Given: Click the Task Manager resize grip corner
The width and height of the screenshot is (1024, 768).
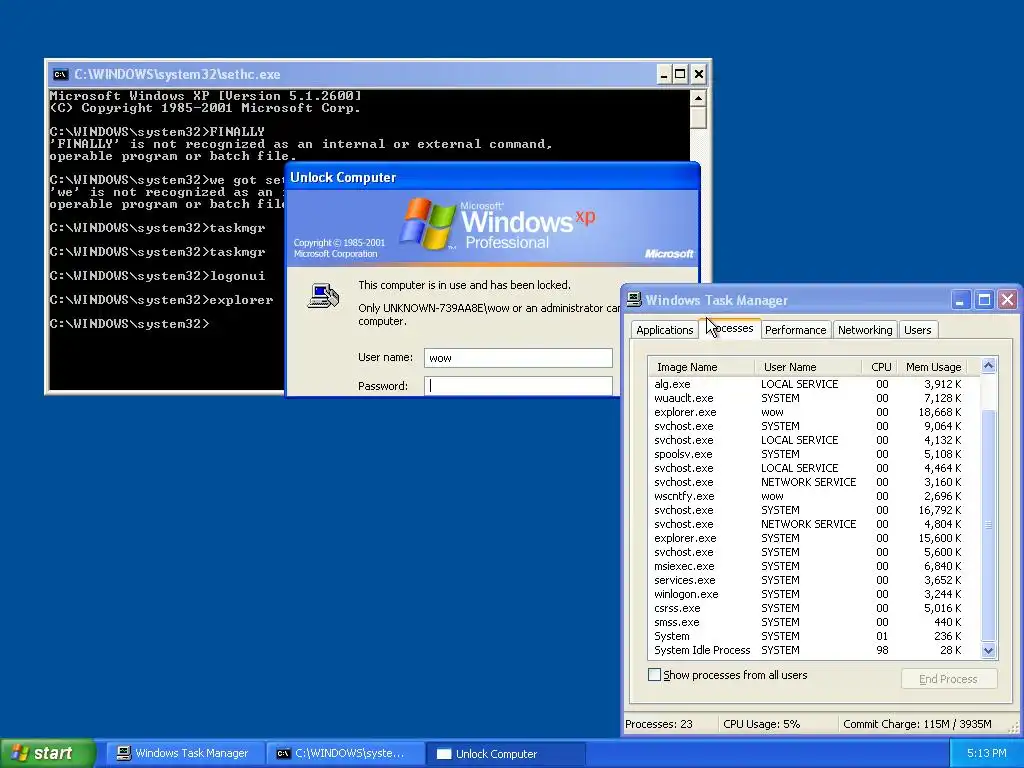Looking at the screenshot, I should pos(1013,727).
